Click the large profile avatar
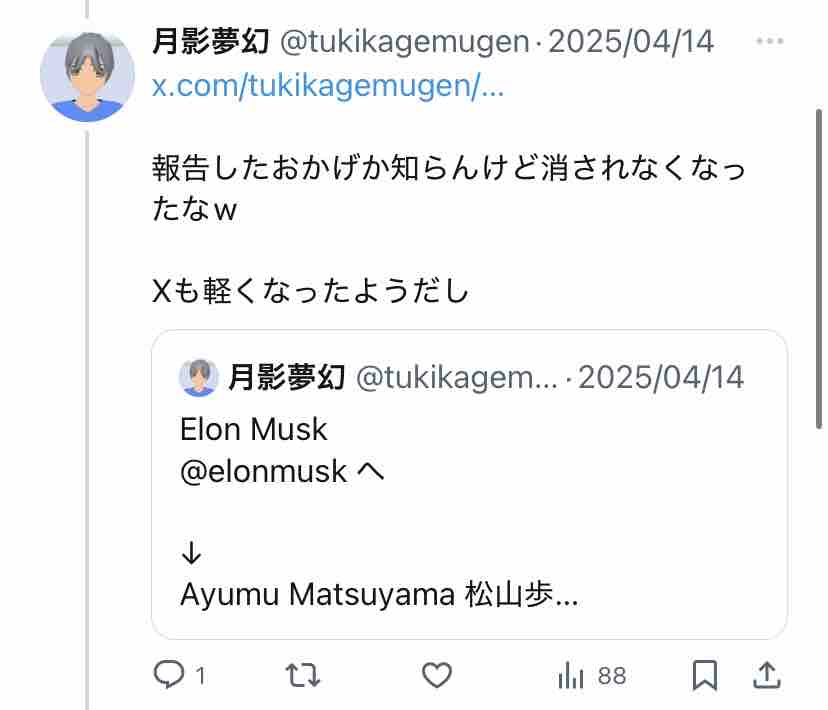The width and height of the screenshot is (828, 710). tap(87, 77)
